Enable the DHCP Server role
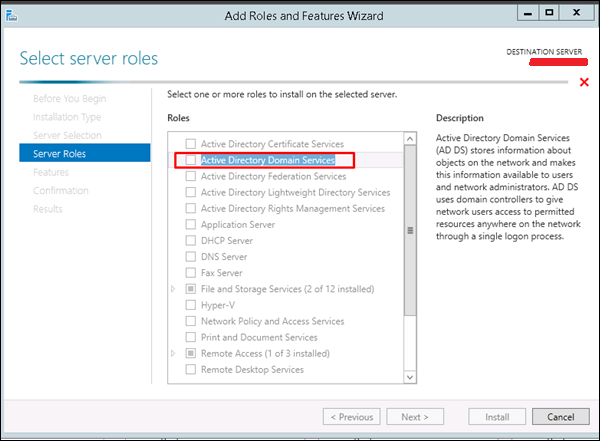The height and width of the screenshot is (441, 600). 191,240
